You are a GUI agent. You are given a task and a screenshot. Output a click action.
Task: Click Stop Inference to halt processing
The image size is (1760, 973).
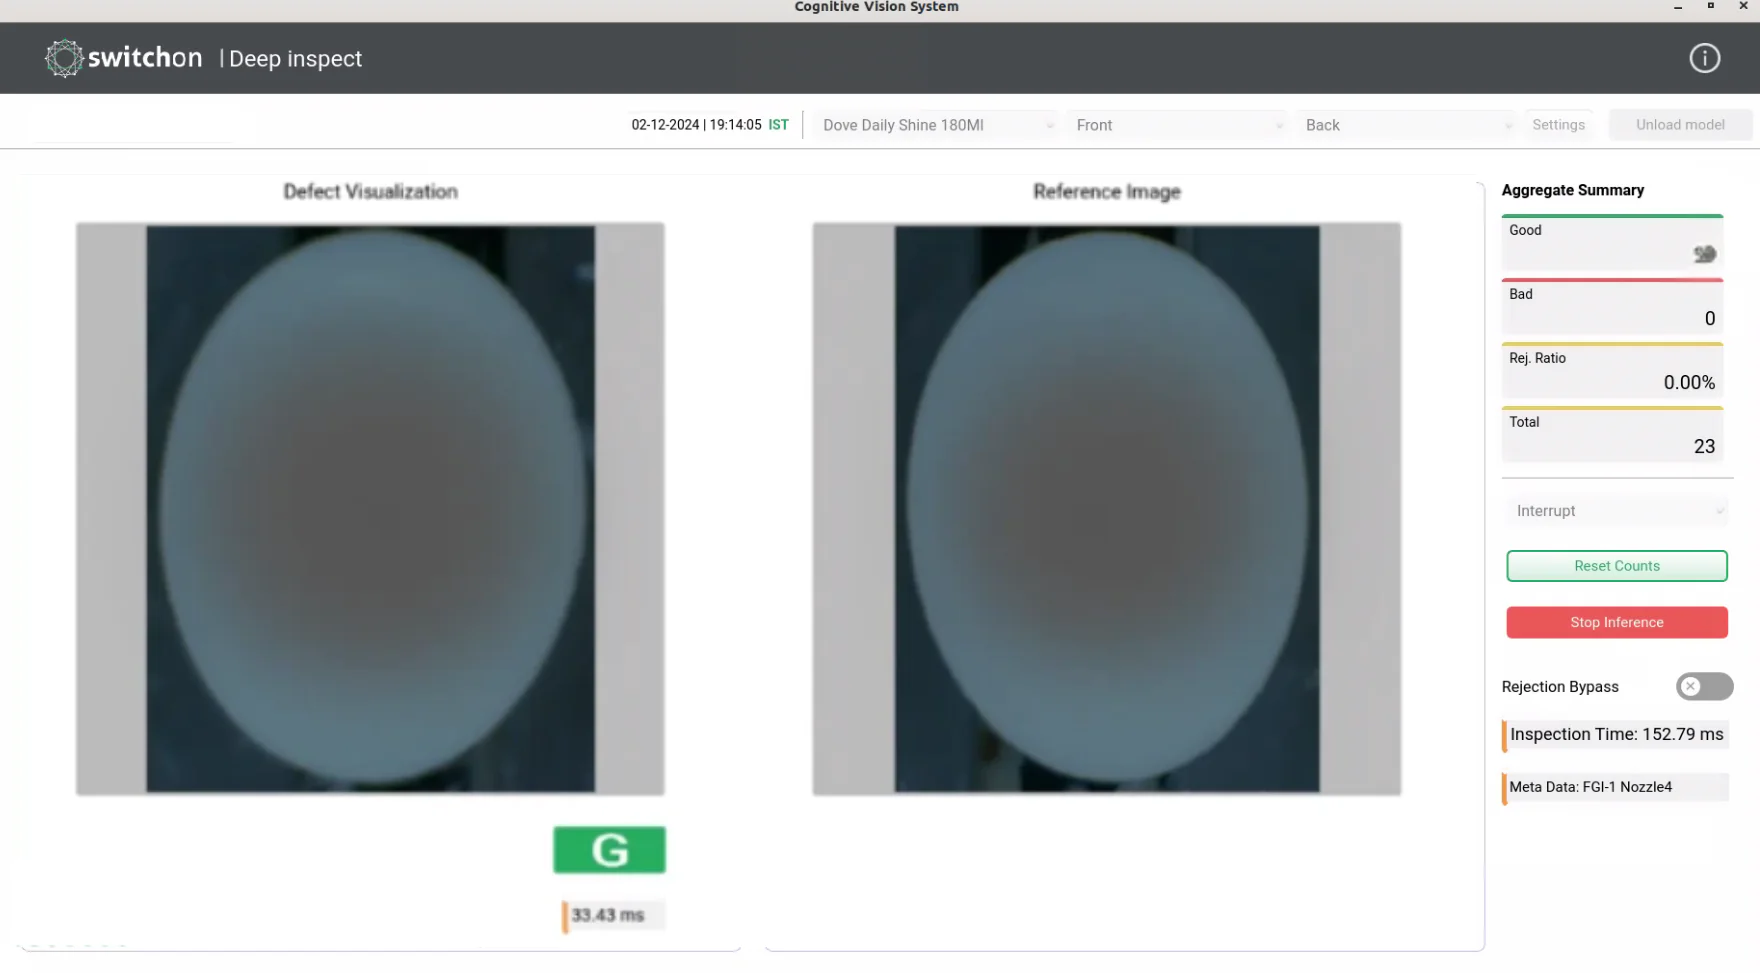pos(1616,622)
